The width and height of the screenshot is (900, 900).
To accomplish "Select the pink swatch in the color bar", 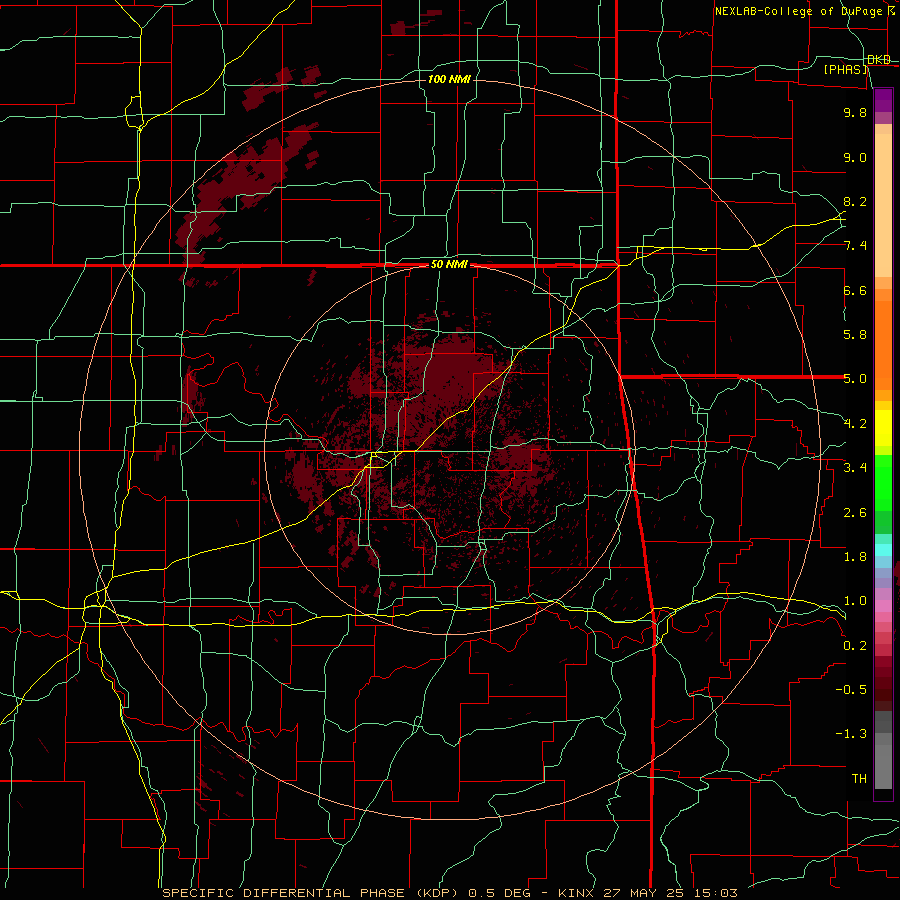I will [883, 606].
